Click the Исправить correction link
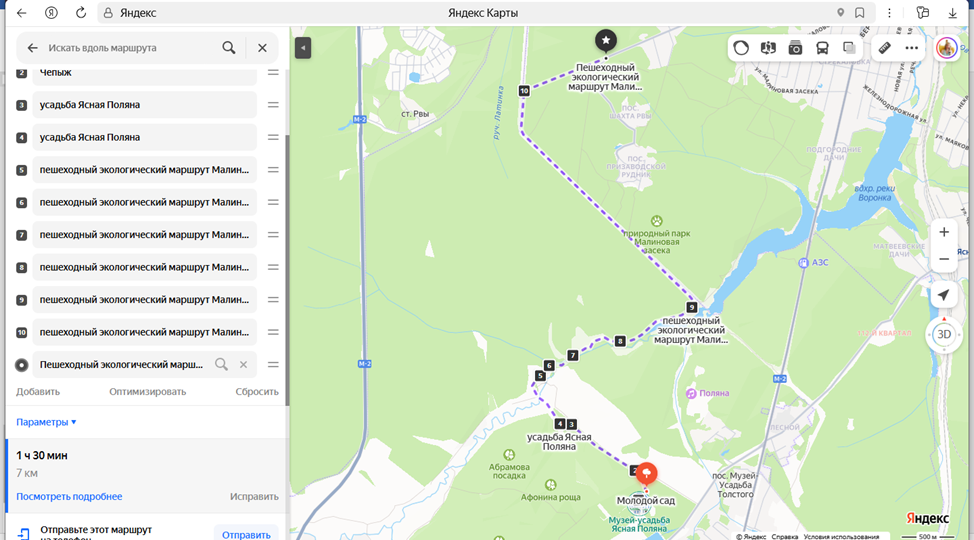Screen dimensions: 974x540 (254, 497)
